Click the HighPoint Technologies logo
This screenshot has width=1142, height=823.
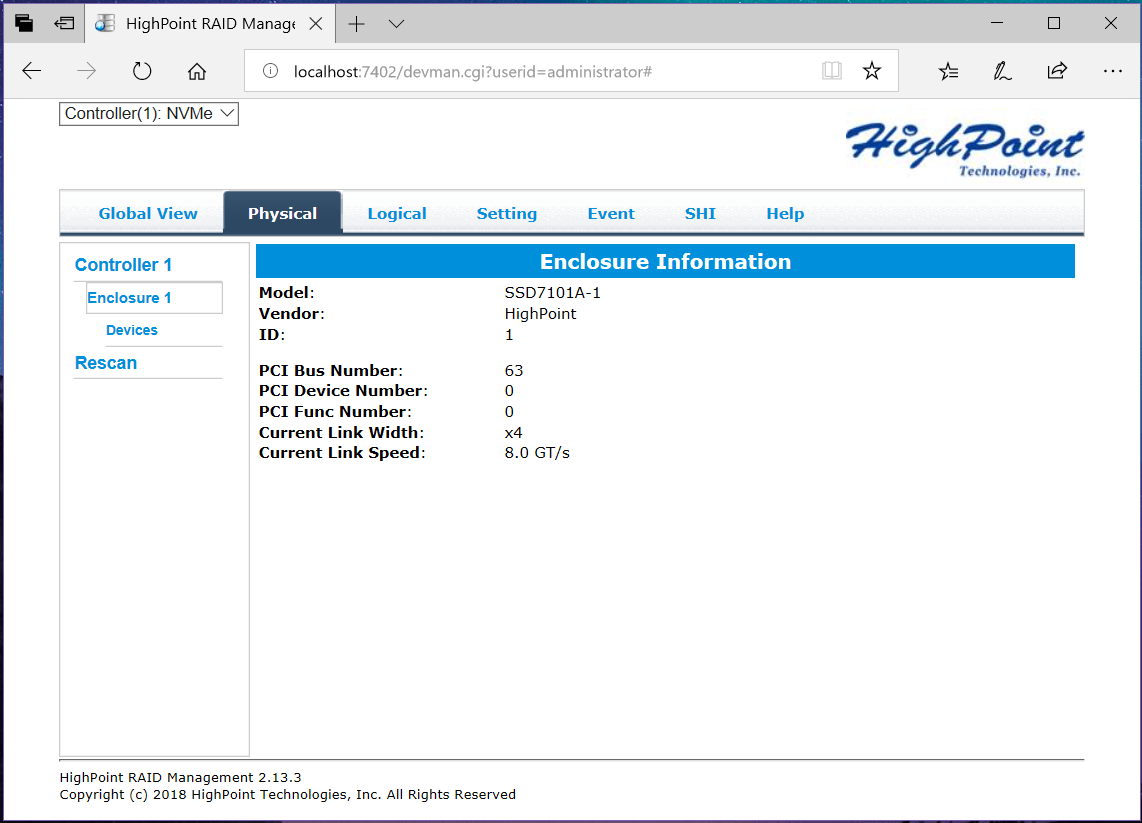click(964, 149)
